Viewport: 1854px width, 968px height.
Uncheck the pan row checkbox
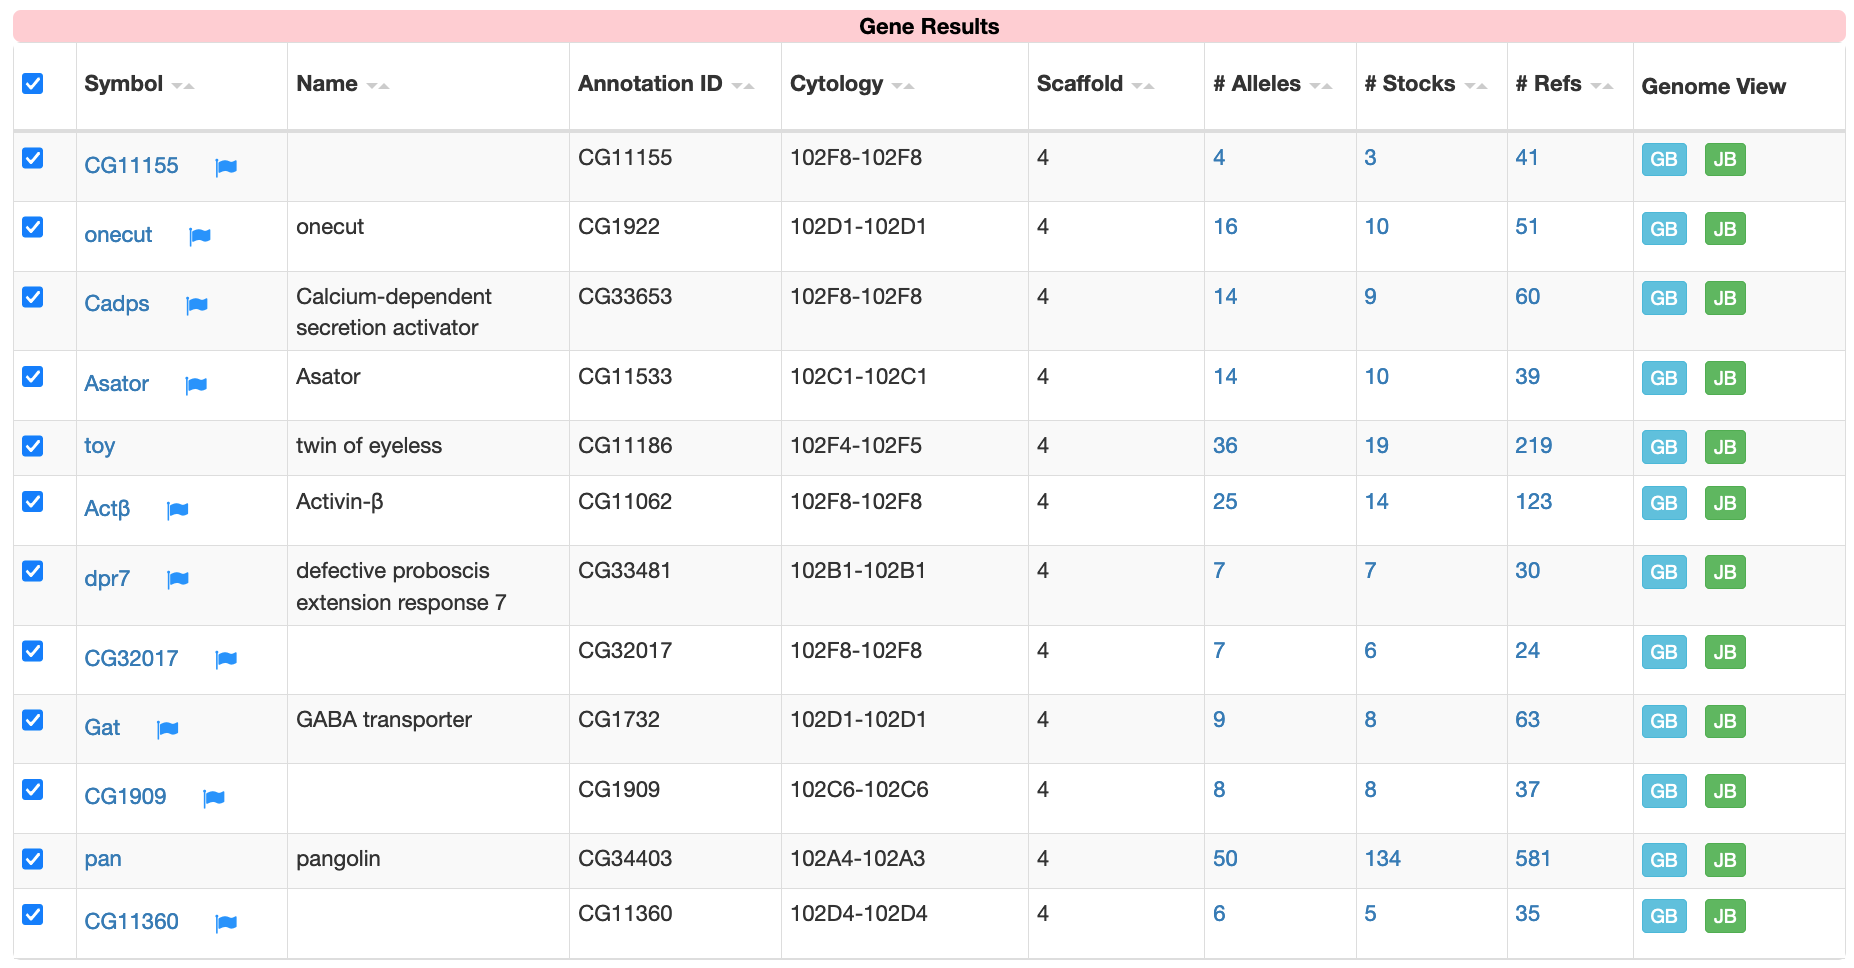33,859
